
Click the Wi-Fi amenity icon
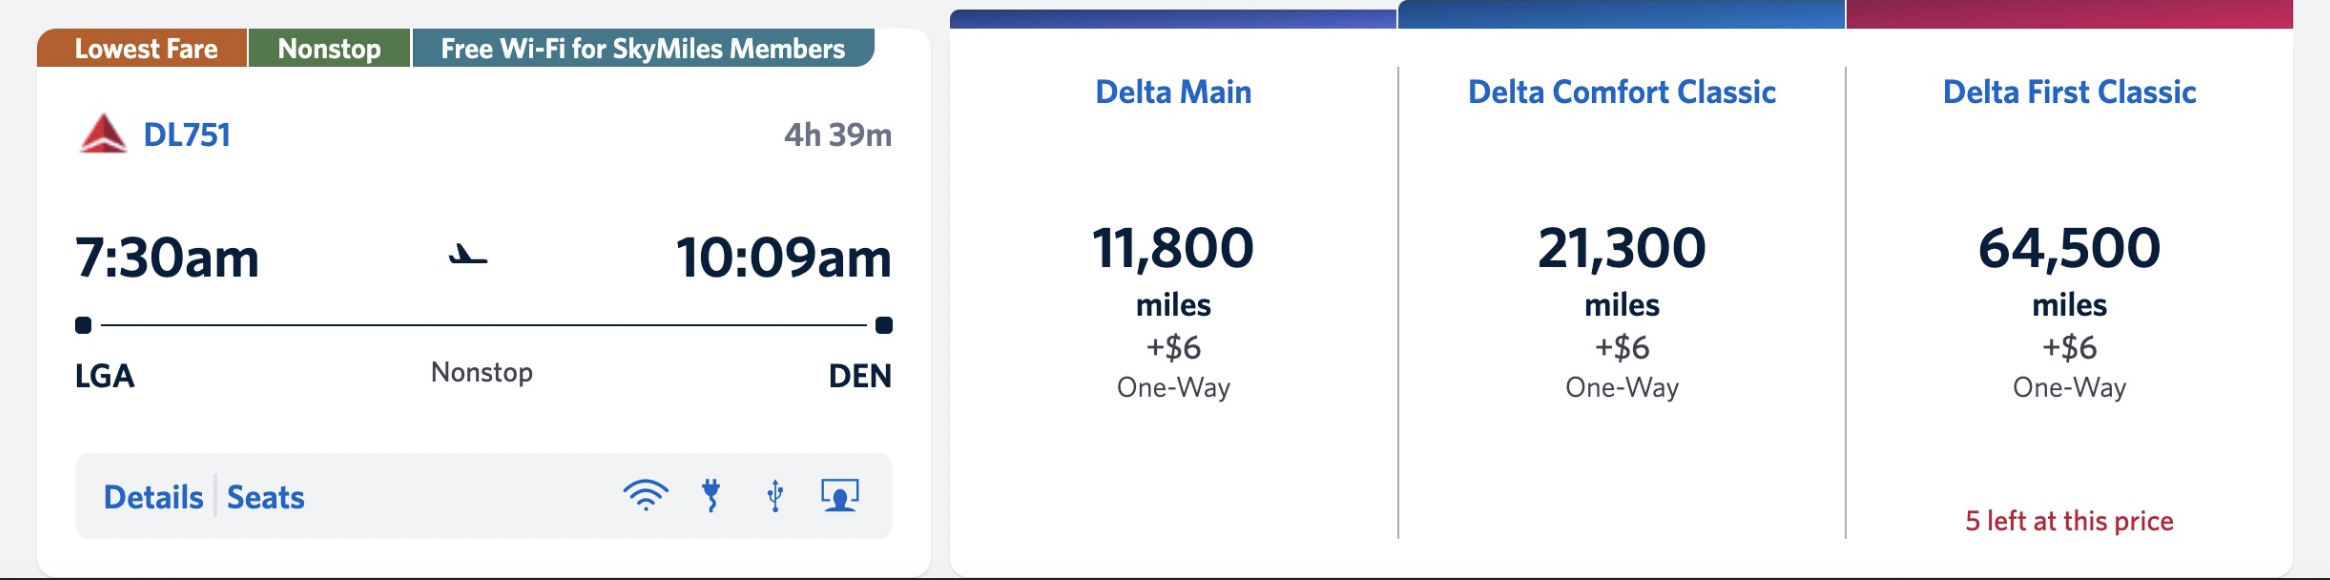tap(645, 495)
